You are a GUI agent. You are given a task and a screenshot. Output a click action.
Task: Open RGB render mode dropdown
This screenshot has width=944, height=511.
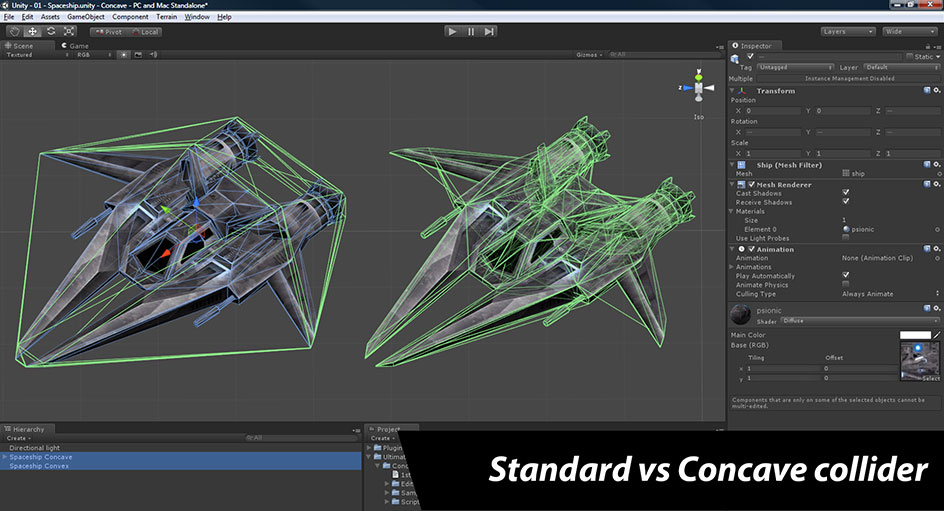pyautogui.click(x=93, y=55)
